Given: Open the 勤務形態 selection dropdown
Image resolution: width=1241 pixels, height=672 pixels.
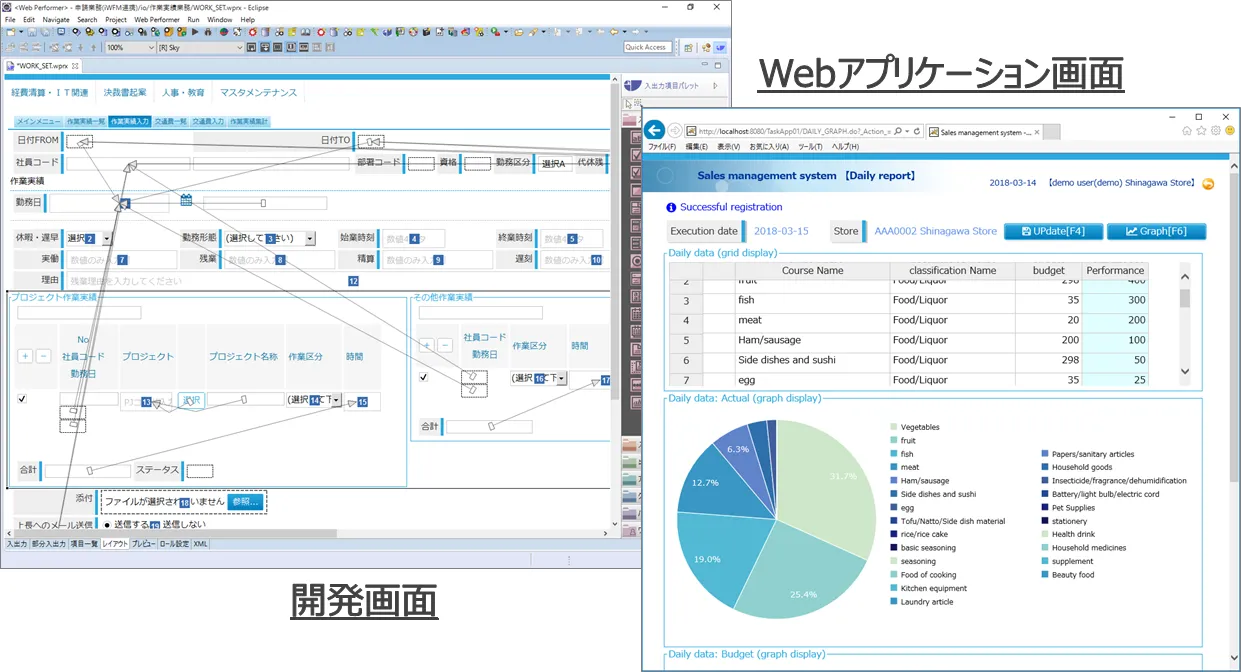Looking at the screenshot, I should point(310,239).
